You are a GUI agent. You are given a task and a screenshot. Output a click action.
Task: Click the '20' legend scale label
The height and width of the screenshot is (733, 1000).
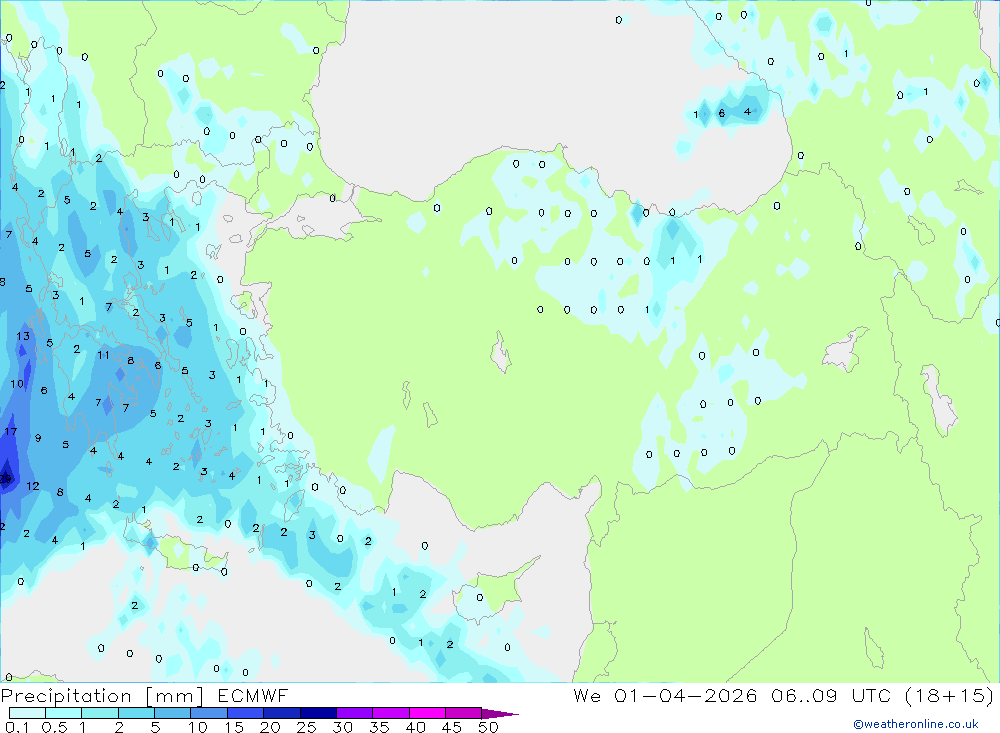click(x=270, y=727)
